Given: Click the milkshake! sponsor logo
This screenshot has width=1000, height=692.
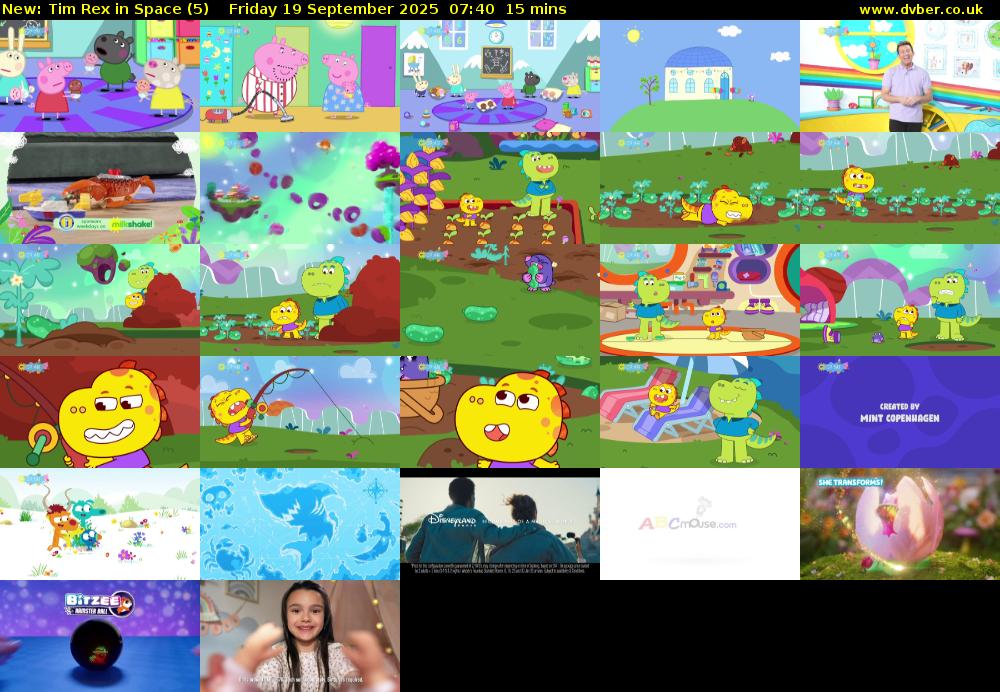Looking at the screenshot, I should pos(130,224).
